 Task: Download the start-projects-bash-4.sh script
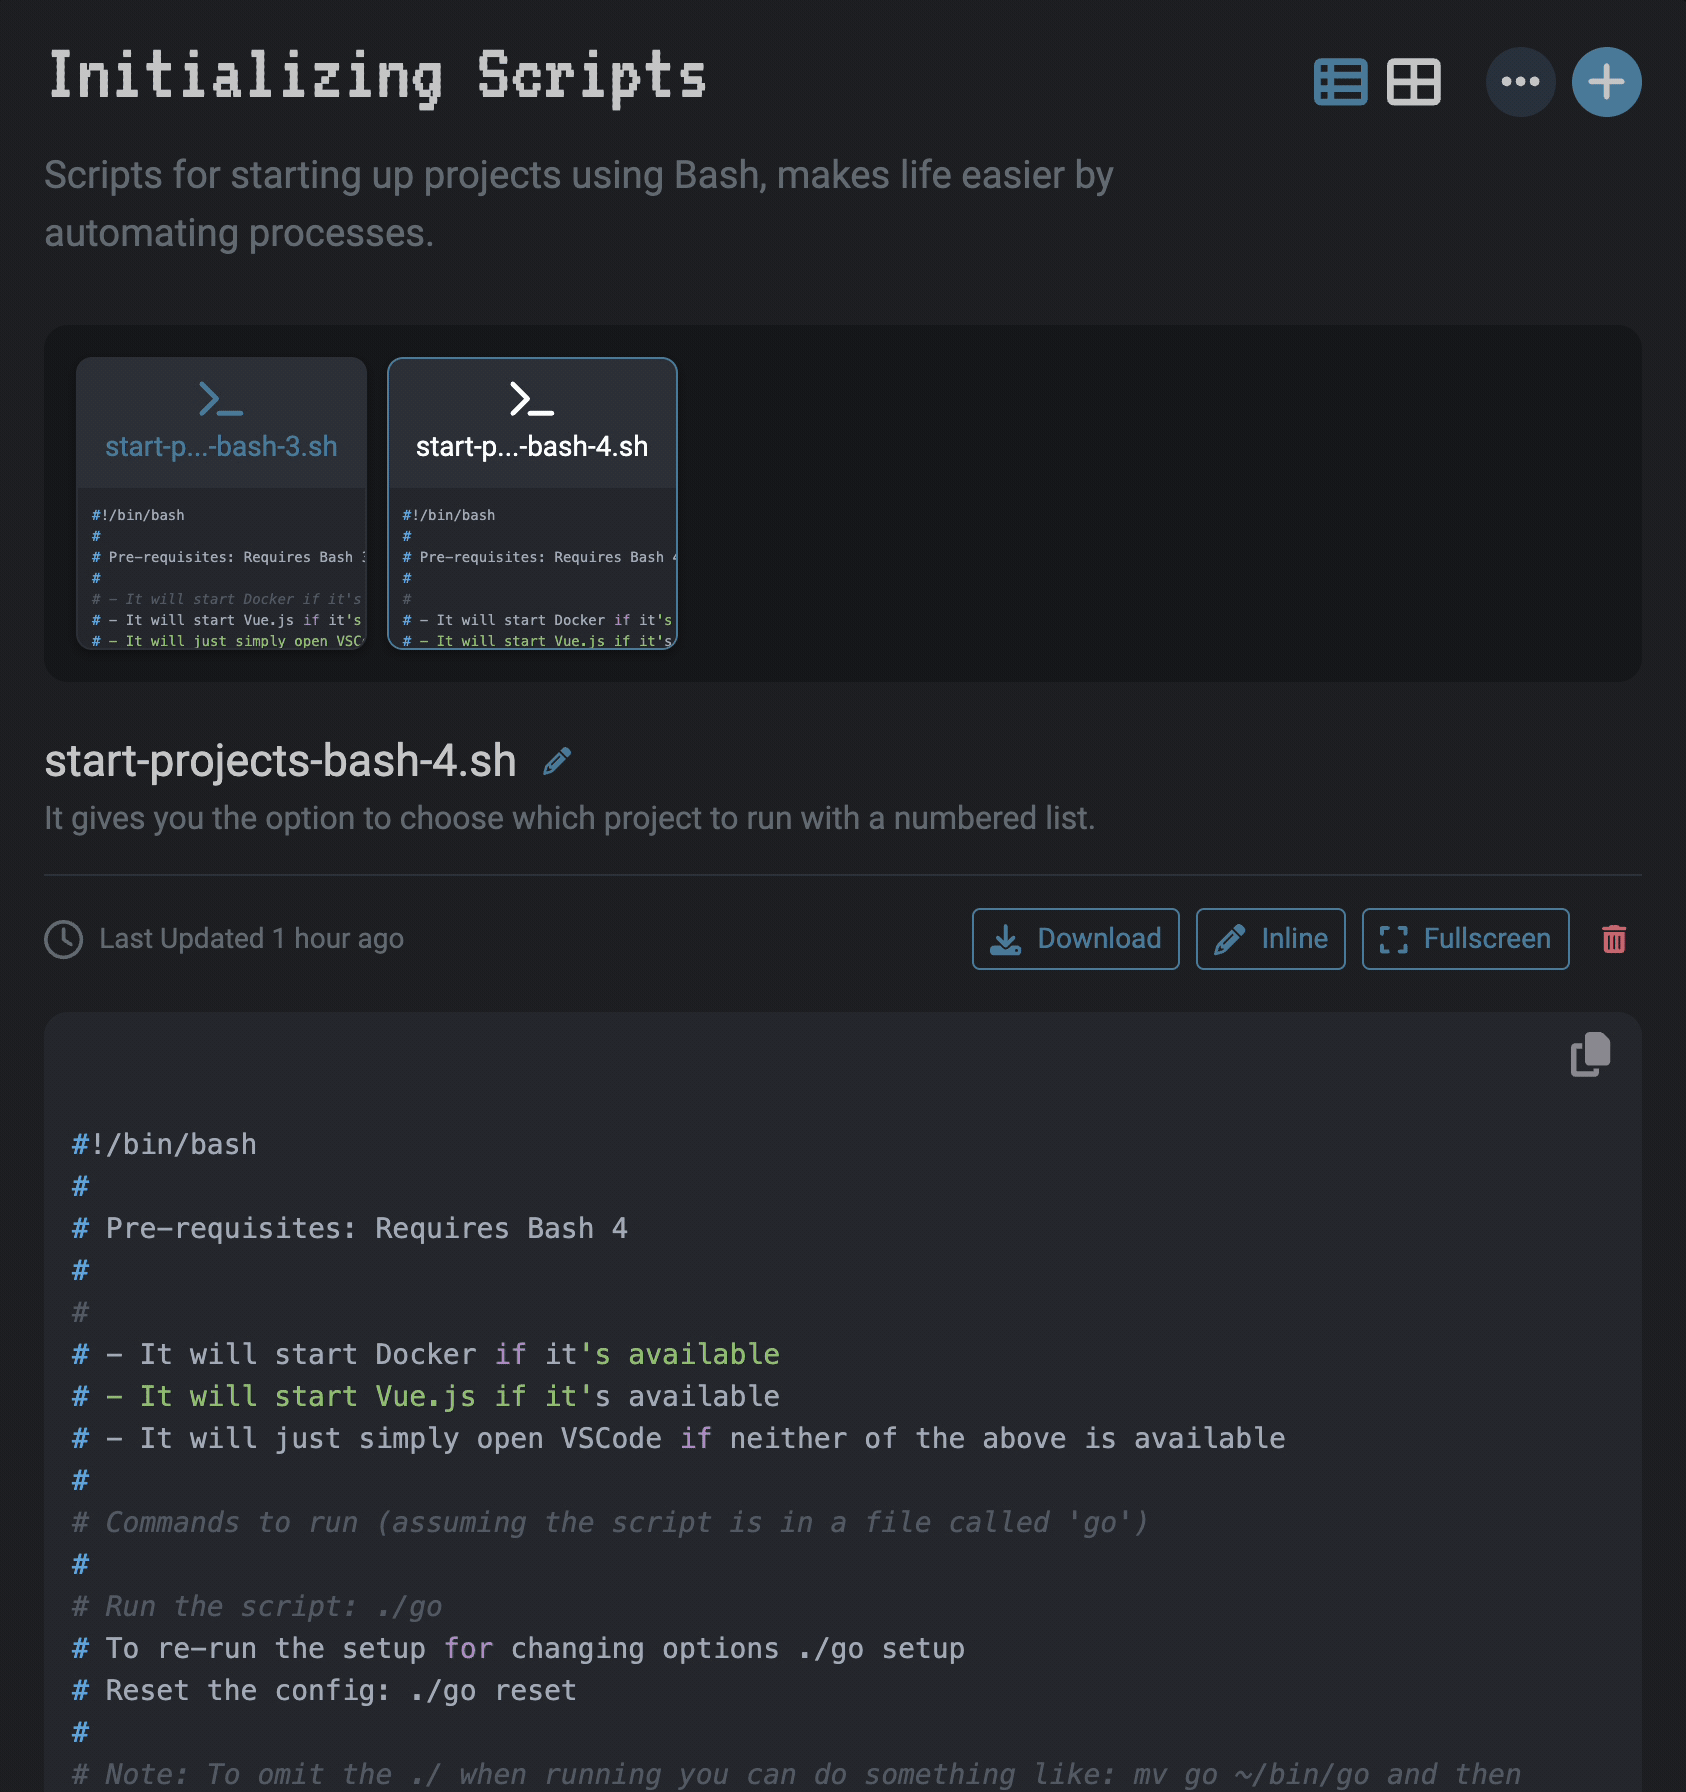1075,939
